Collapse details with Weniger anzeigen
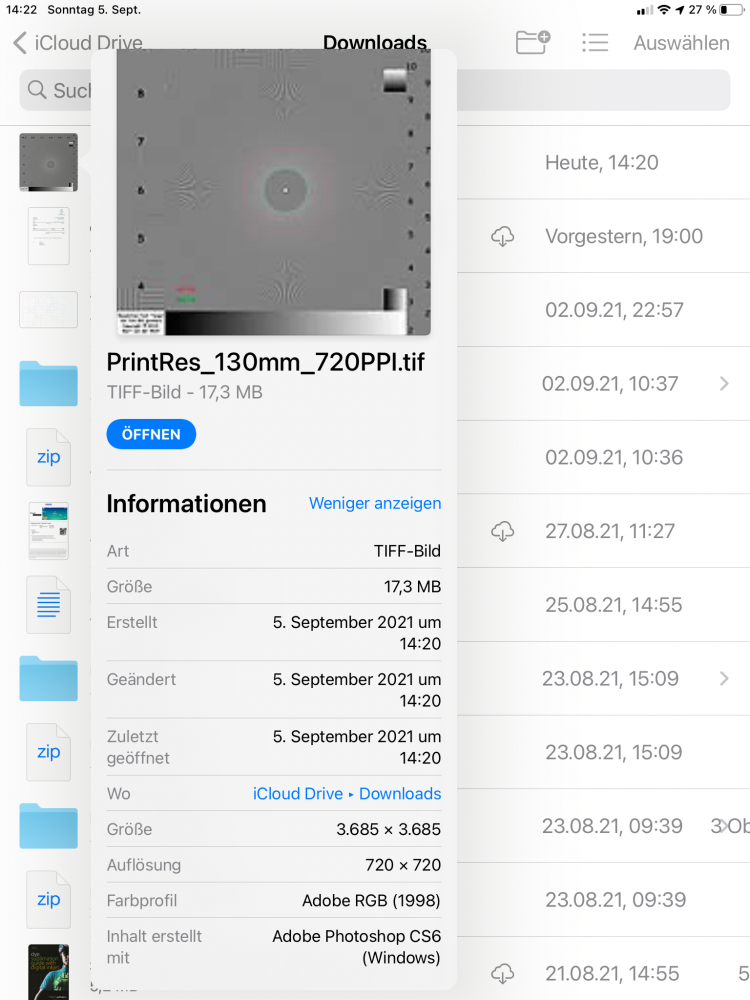The width and height of the screenshot is (750, 1000). pyautogui.click(x=375, y=503)
